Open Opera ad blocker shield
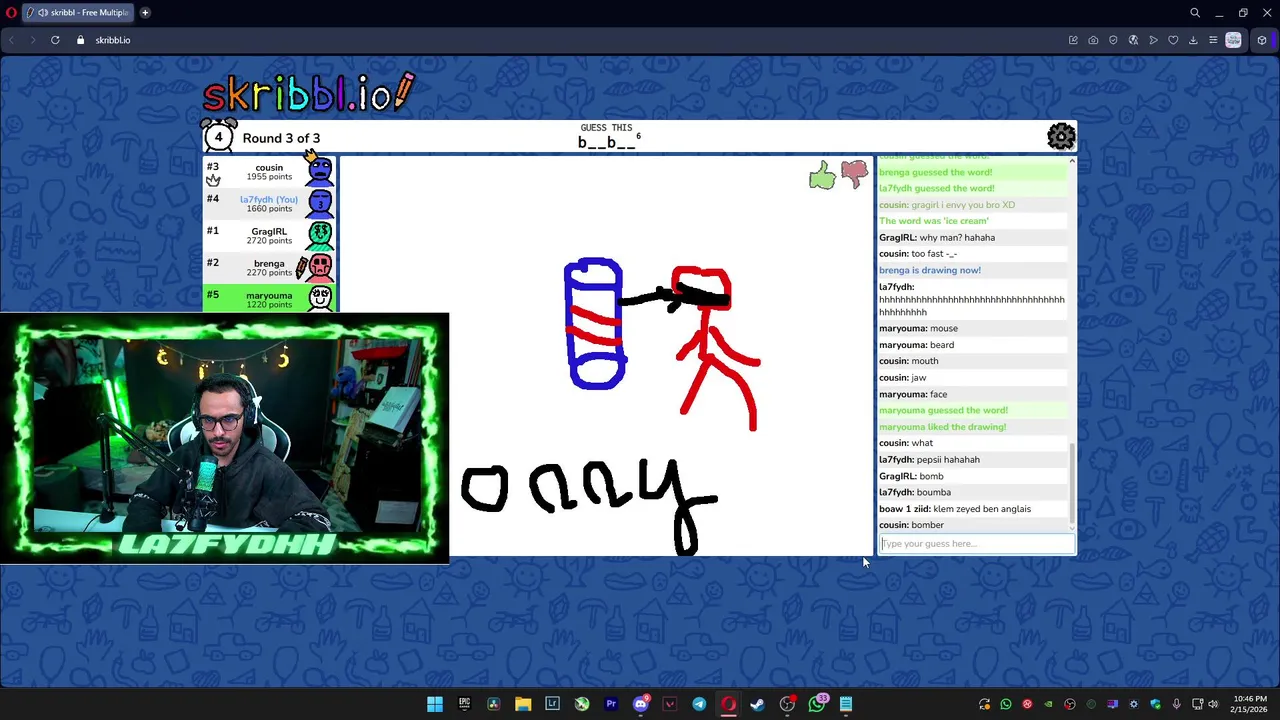1280x720 pixels. click(x=1113, y=40)
